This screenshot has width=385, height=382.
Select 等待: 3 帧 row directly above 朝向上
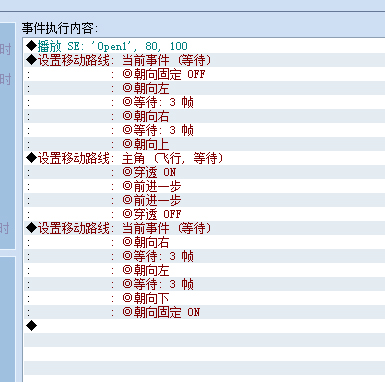click(x=204, y=130)
